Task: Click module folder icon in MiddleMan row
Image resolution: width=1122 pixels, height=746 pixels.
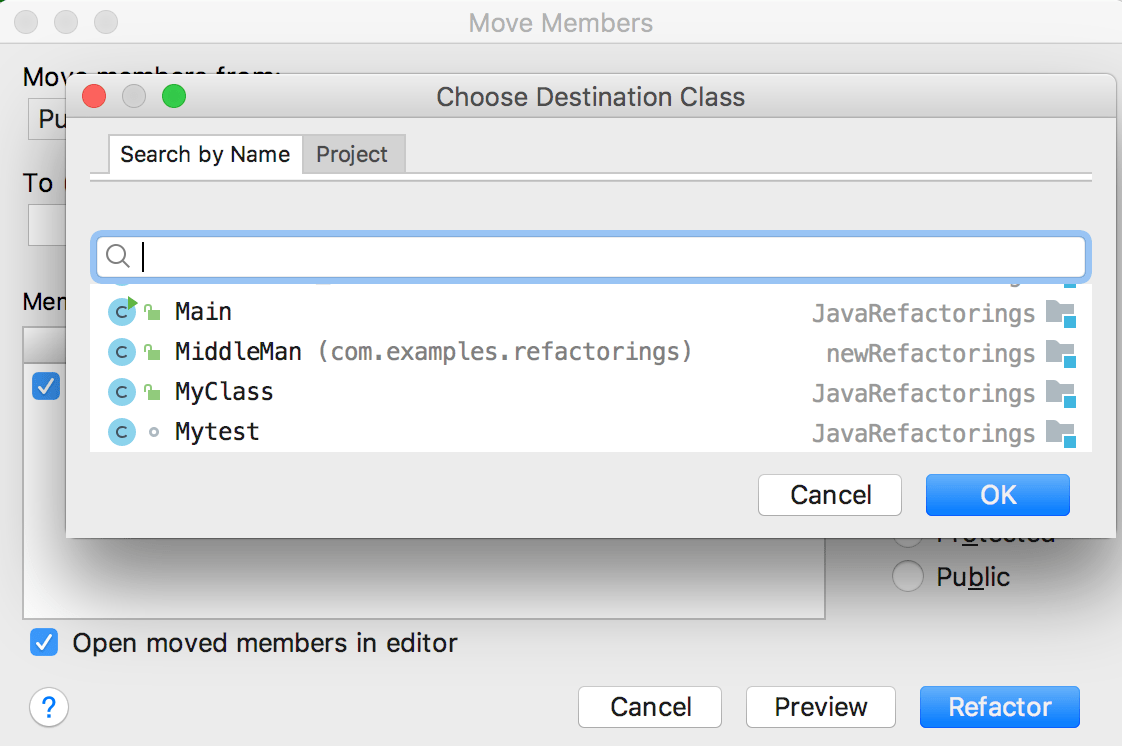Action: 1059,354
